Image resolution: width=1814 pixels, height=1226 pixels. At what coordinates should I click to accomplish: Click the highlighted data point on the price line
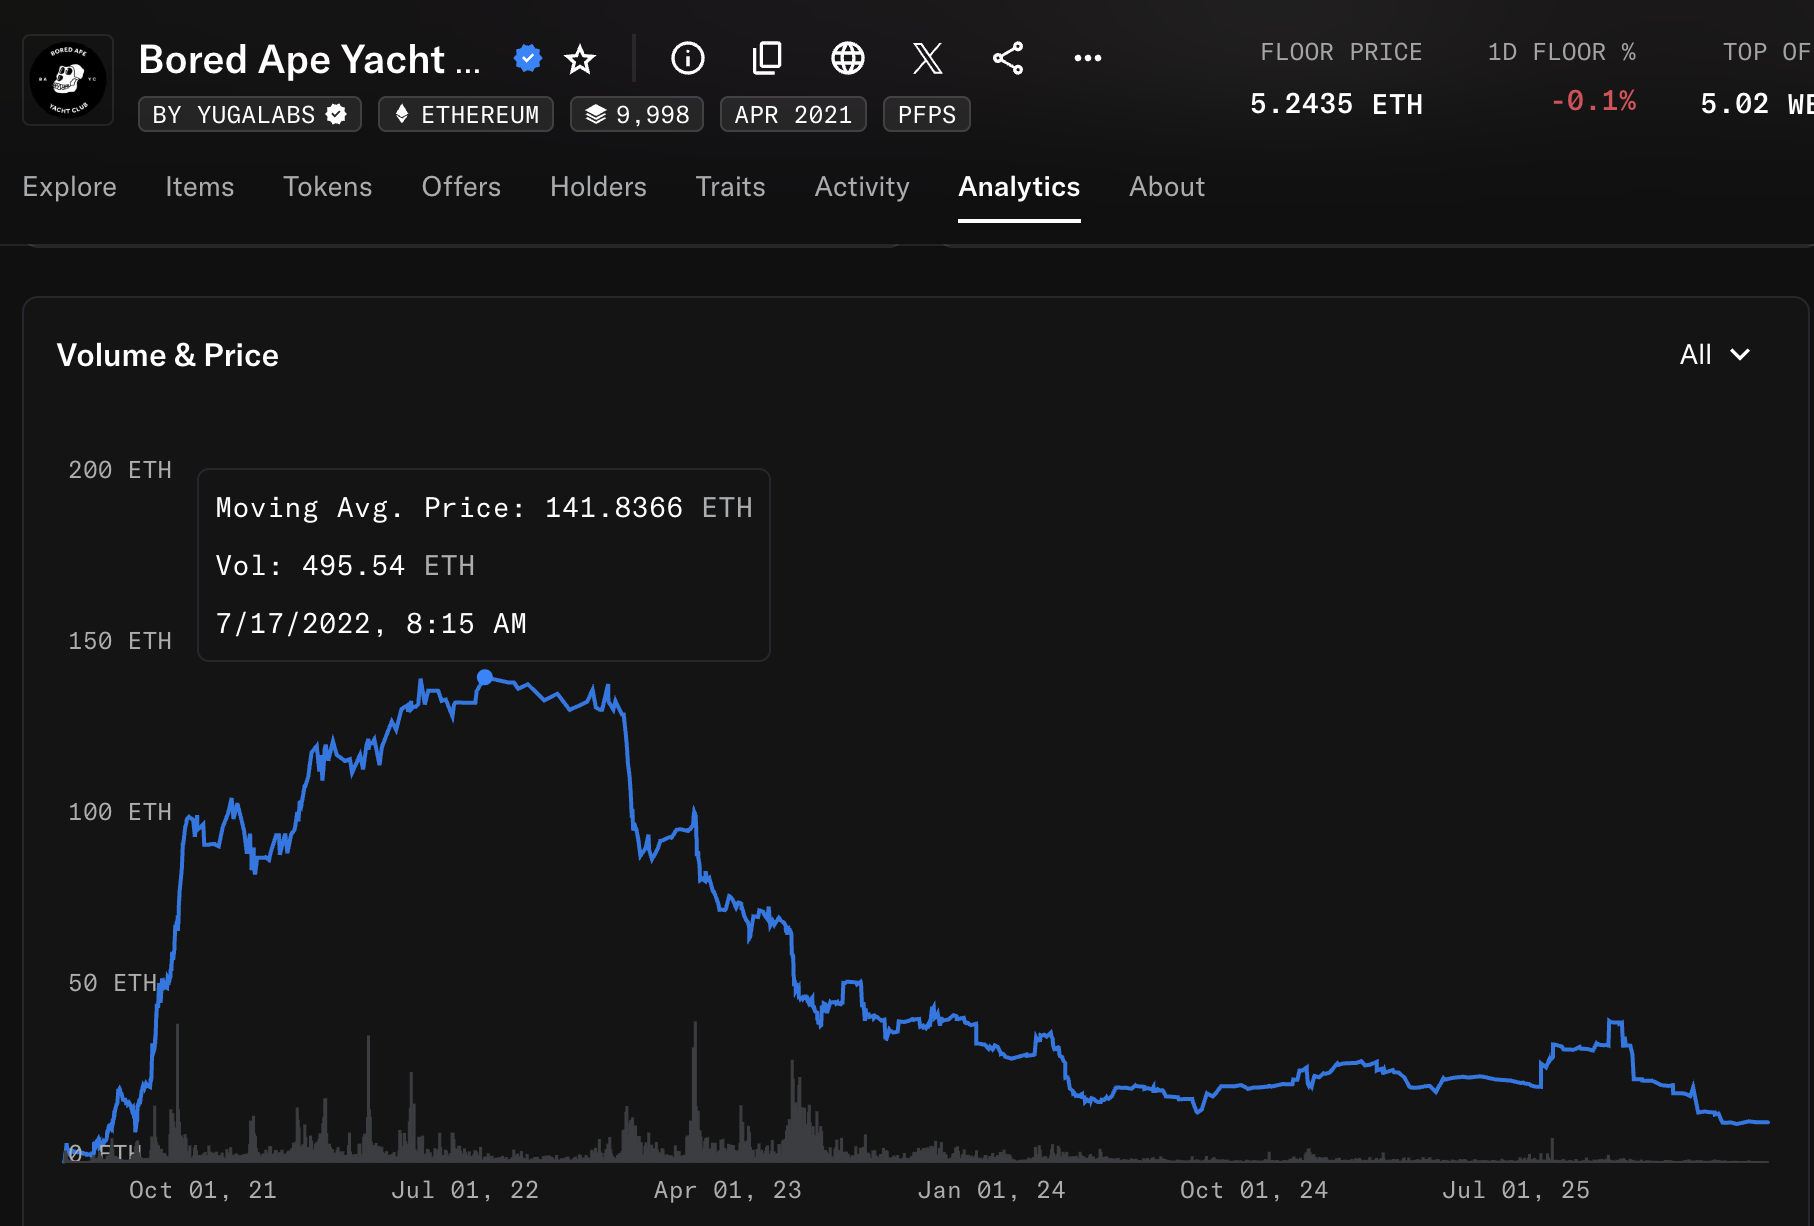pyautogui.click(x=485, y=677)
